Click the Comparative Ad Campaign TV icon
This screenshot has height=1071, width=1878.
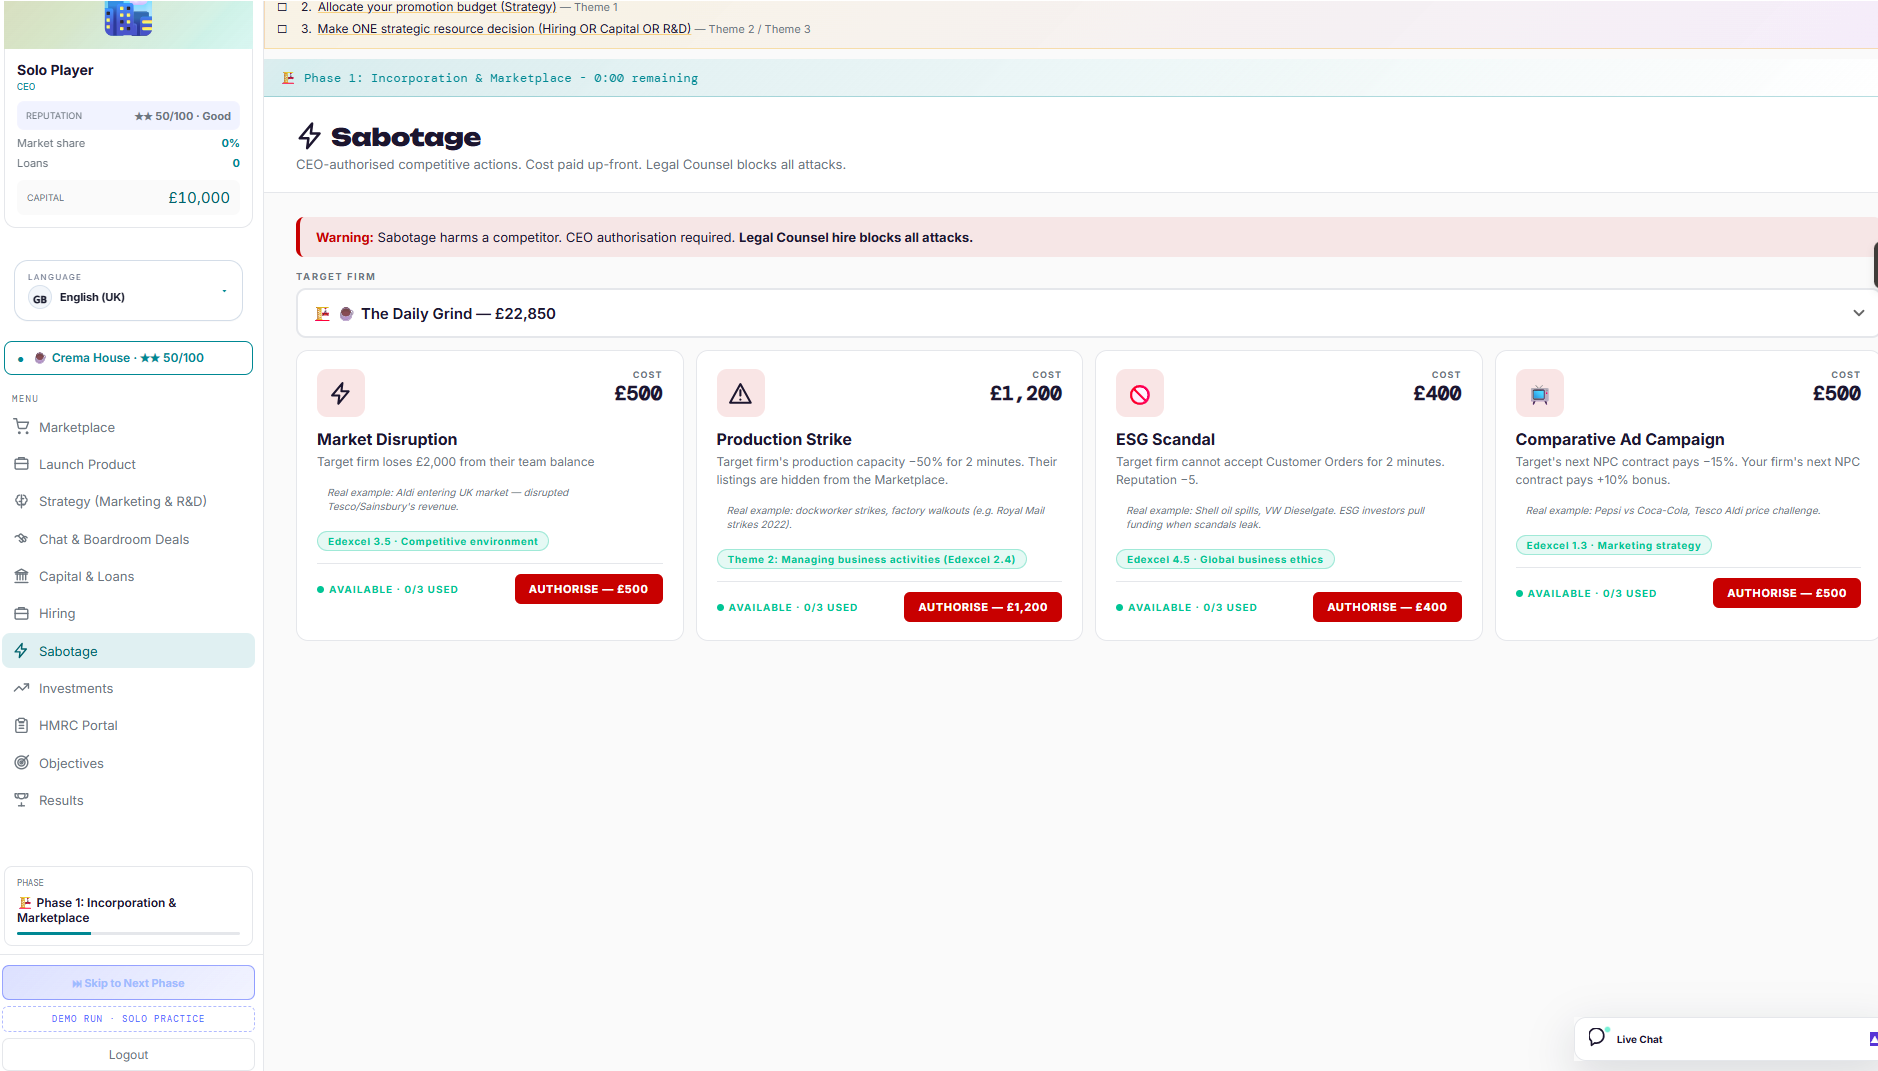[1539, 393]
